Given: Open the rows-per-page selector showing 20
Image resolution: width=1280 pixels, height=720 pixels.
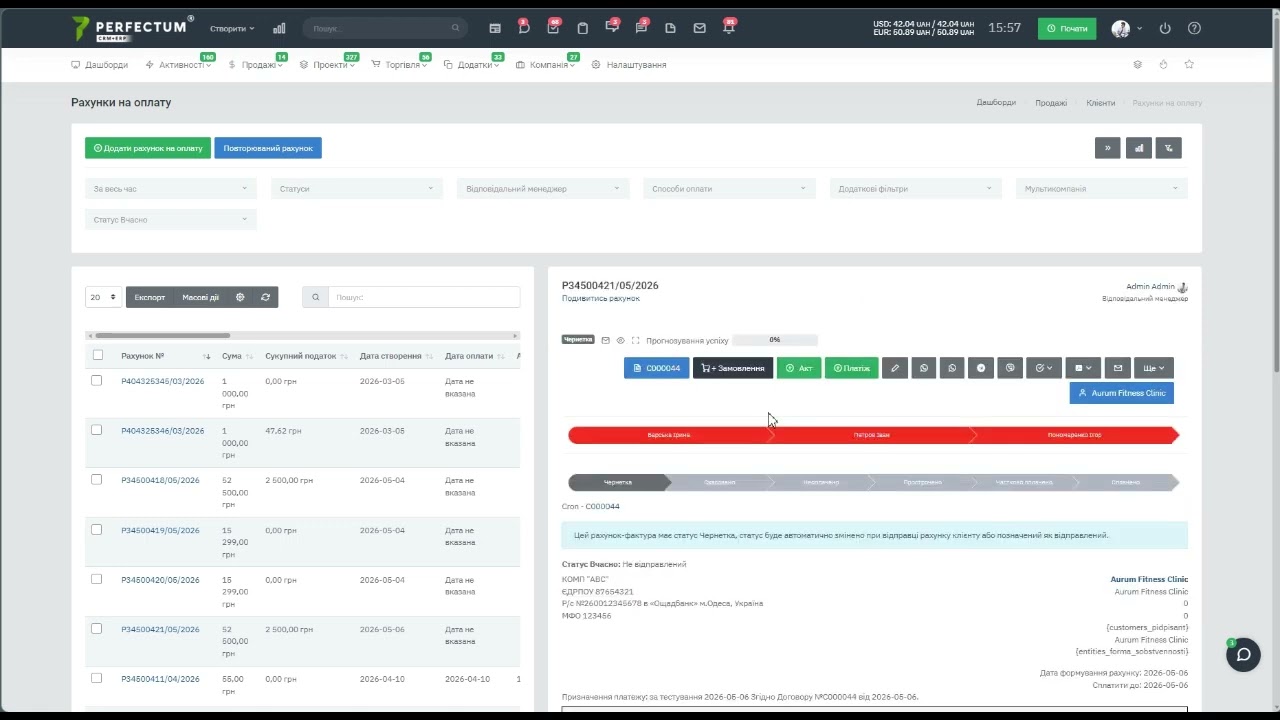Looking at the screenshot, I should (103, 297).
